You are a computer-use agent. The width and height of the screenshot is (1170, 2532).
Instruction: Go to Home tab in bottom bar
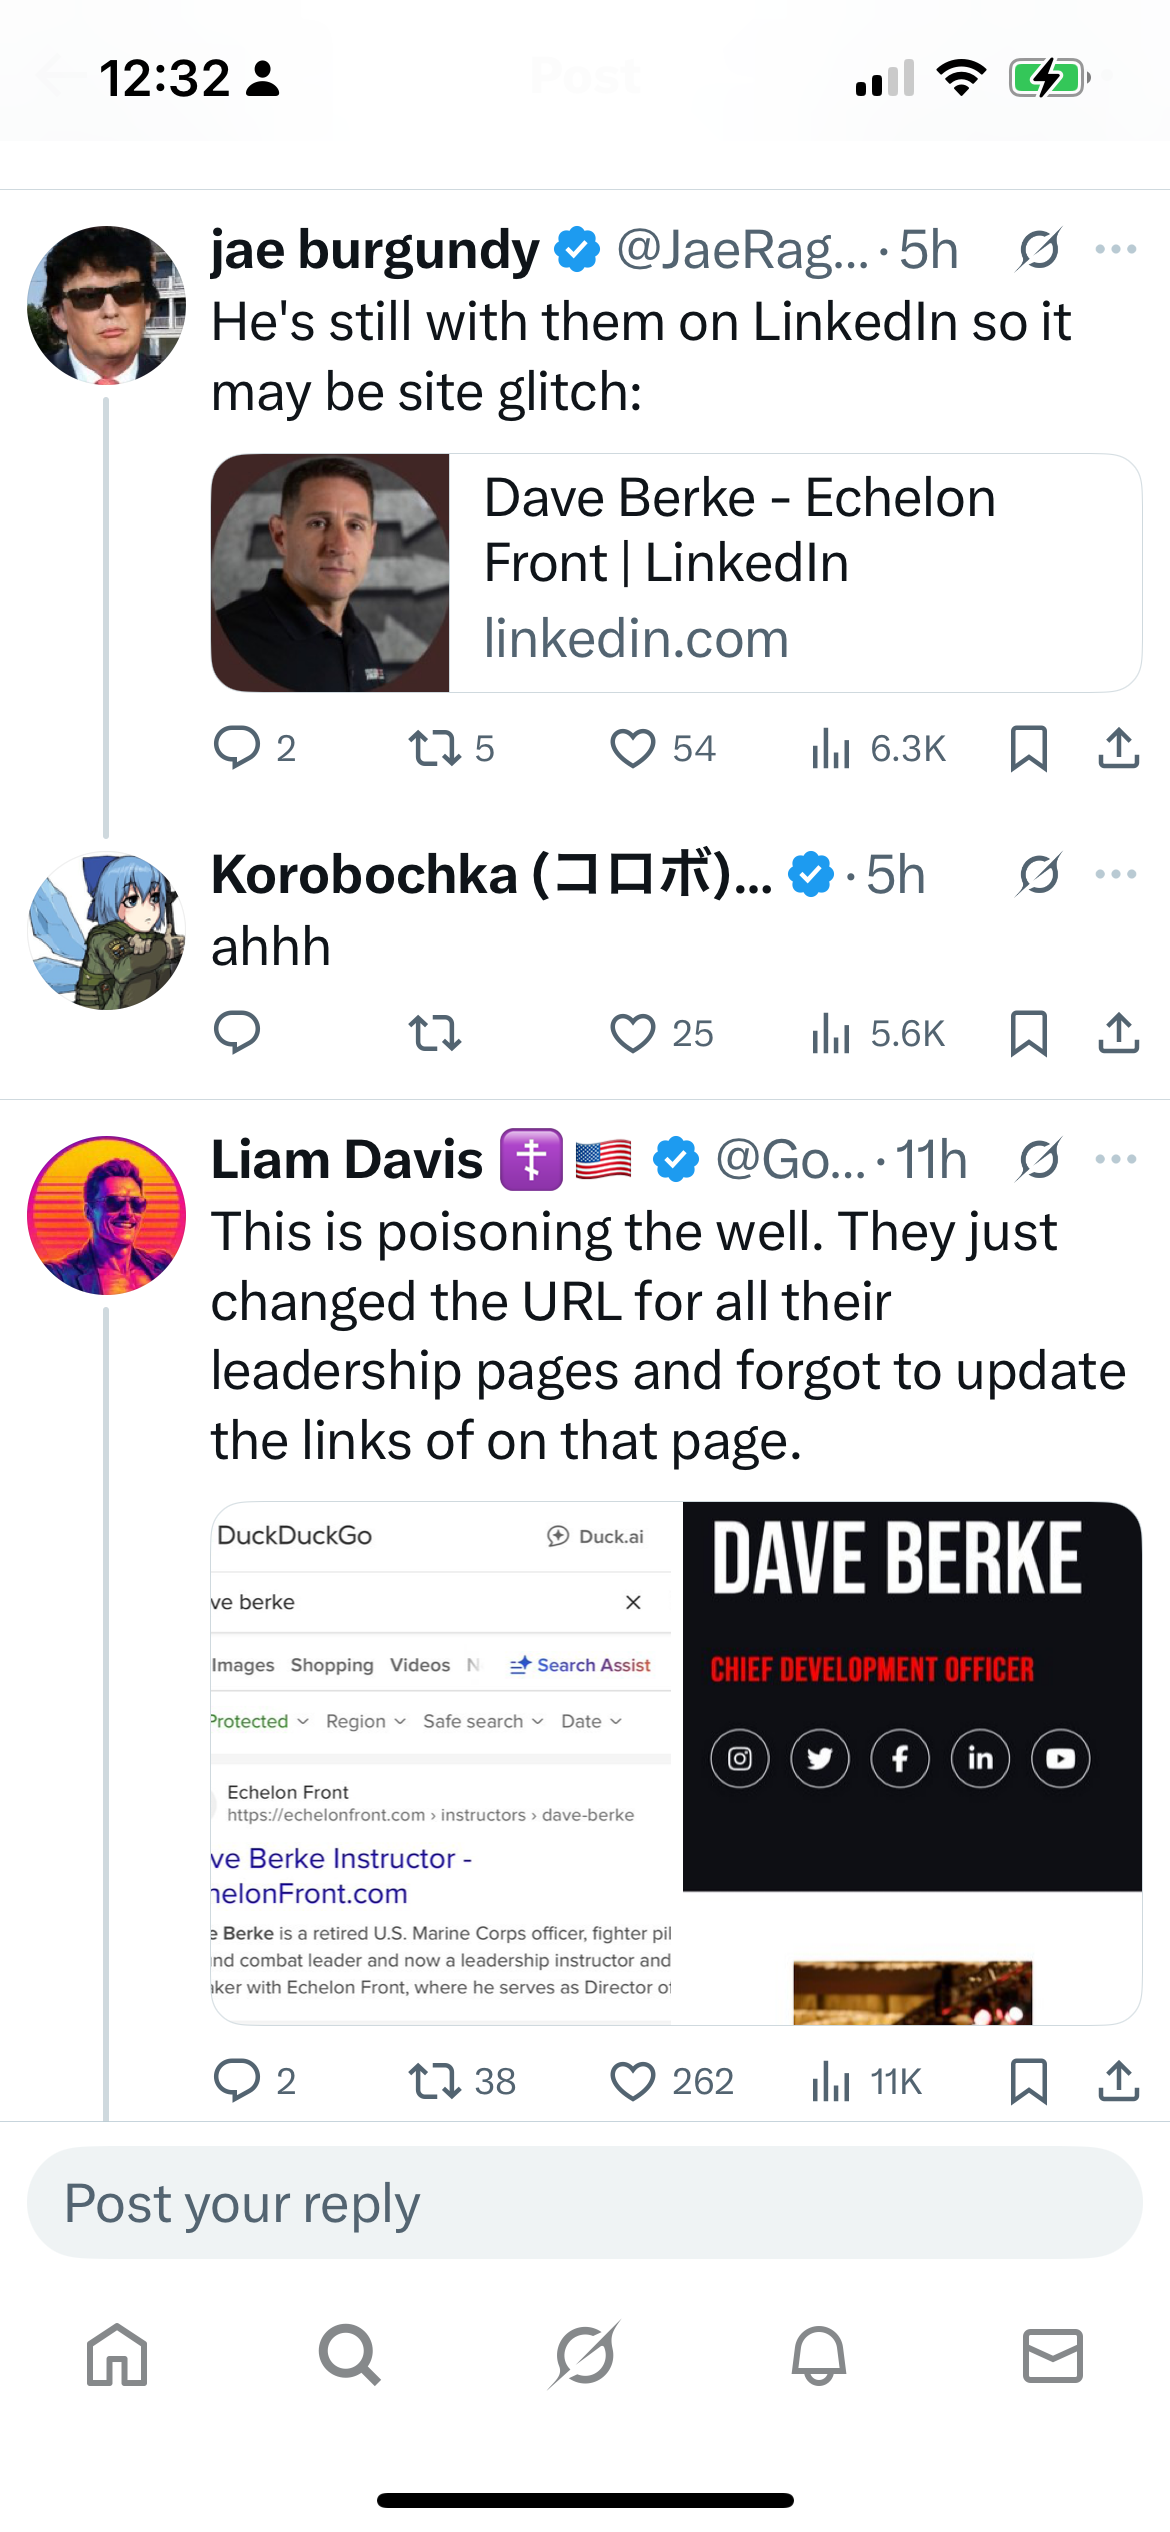pyautogui.click(x=117, y=2354)
